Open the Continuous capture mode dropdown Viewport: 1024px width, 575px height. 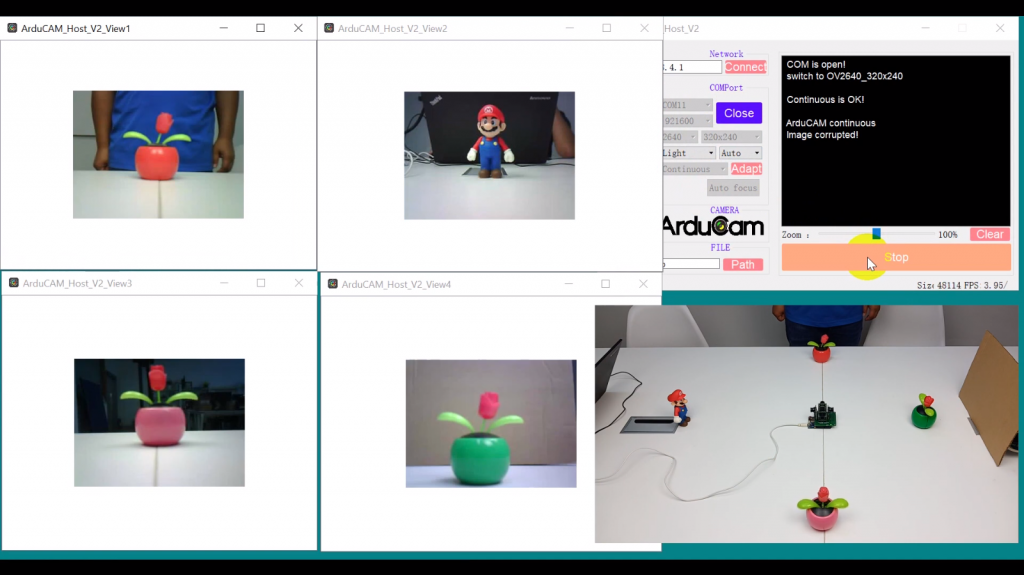point(695,169)
